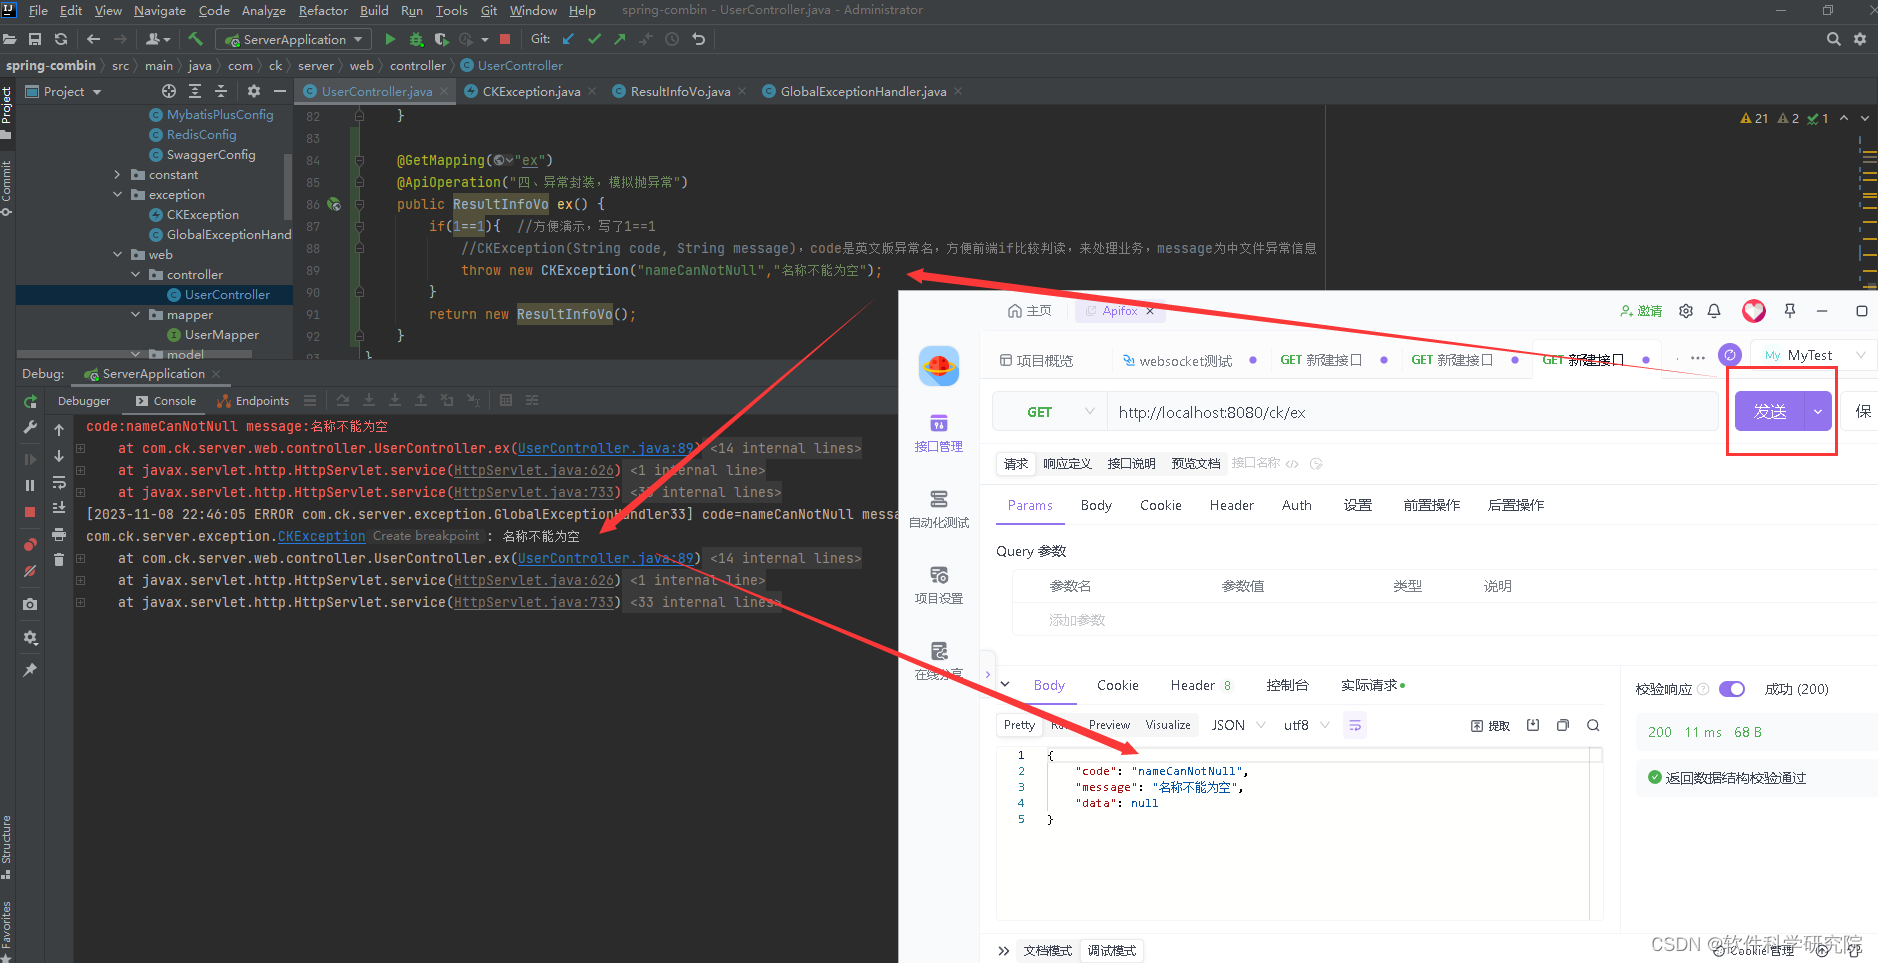Stop the running application with red square icon
The image size is (1878, 963).
pos(505,39)
